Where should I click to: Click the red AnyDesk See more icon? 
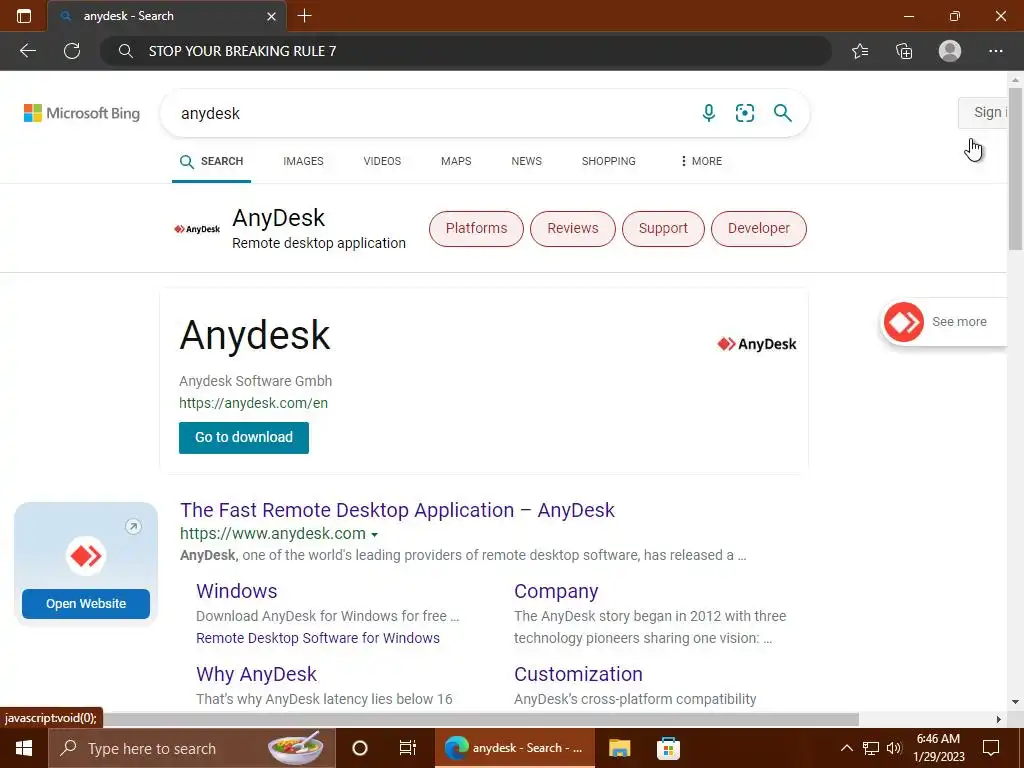tap(904, 322)
